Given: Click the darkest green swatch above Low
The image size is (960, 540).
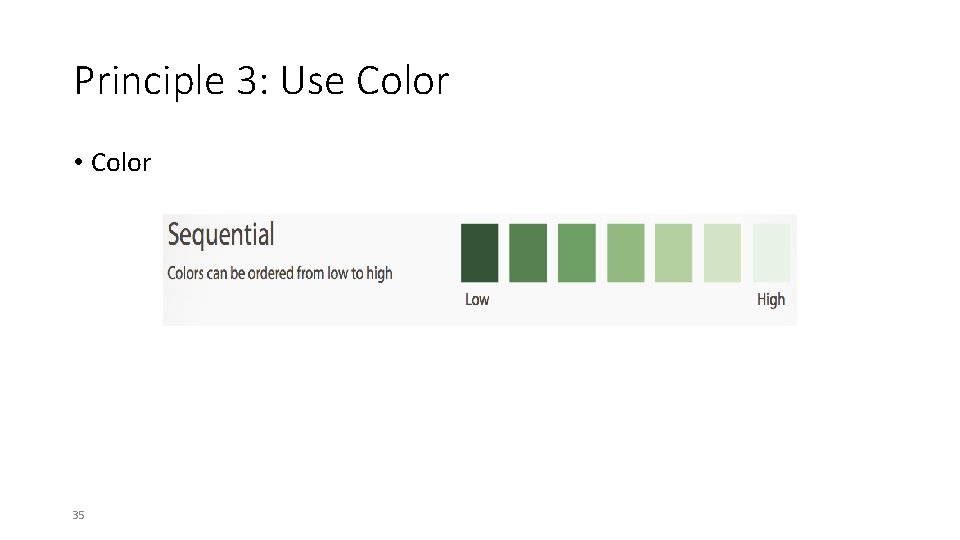Looking at the screenshot, I should point(479,252).
